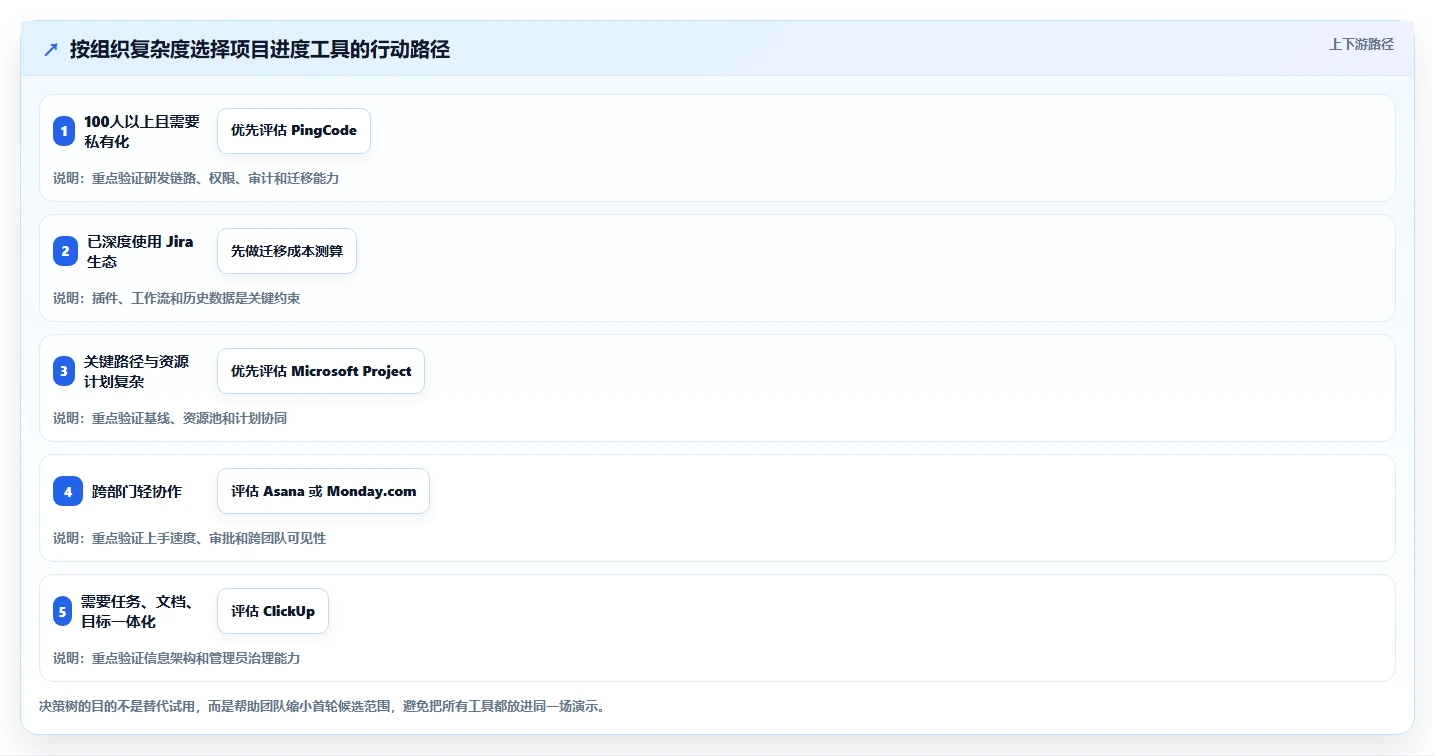
Task: Click the 上下游路径 label at top right
Action: click(x=1361, y=44)
